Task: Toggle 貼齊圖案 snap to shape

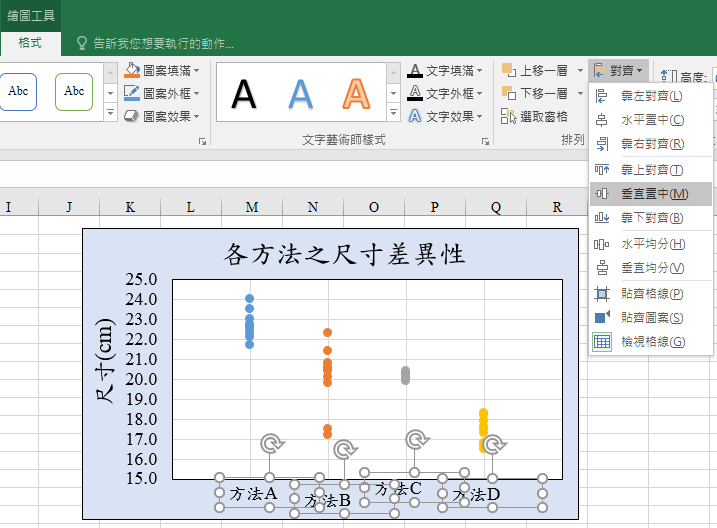Action: click(651, 318)
